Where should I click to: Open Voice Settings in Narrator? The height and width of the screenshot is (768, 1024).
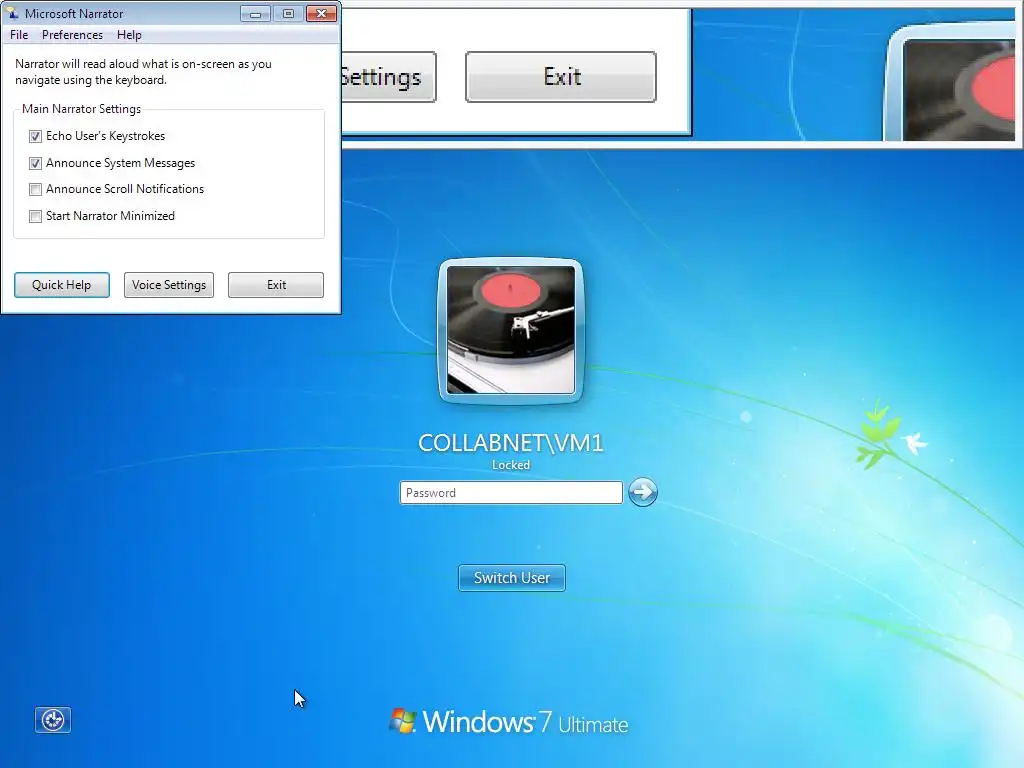(169, 285)
